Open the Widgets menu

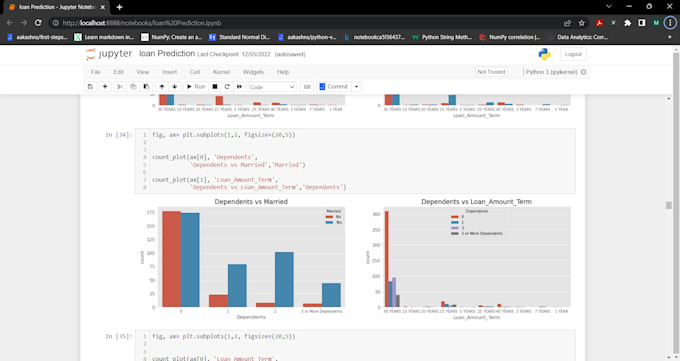pos(253,72)
